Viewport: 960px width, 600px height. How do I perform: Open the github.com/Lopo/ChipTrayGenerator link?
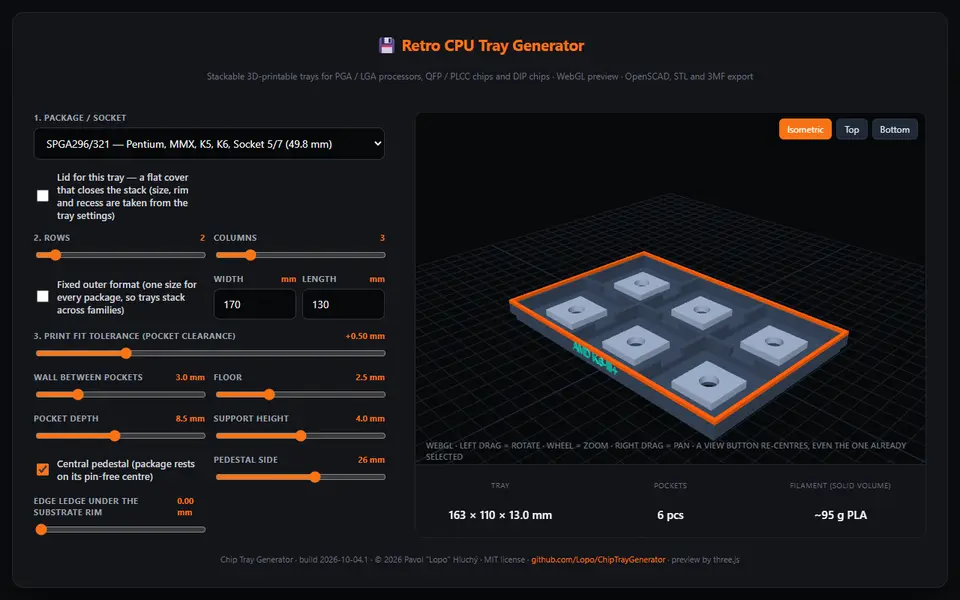click(x=598, y=560)
